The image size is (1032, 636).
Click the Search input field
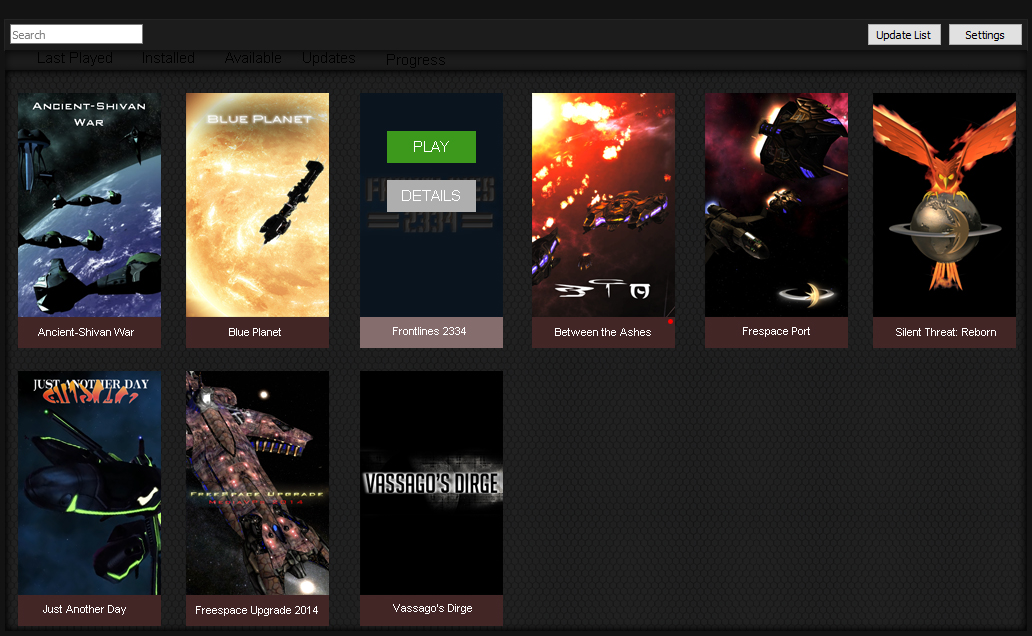pyautogui.click(x=76, y=34)
